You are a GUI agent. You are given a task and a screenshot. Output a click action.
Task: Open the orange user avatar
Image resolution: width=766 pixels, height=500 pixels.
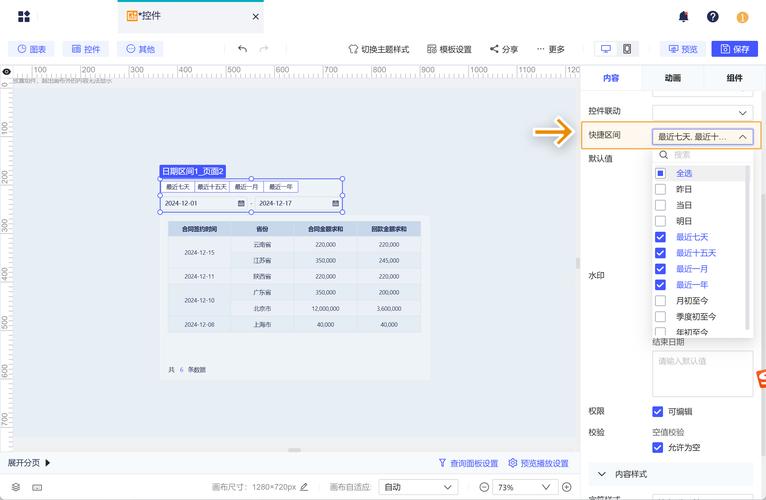tap(742, 18)
